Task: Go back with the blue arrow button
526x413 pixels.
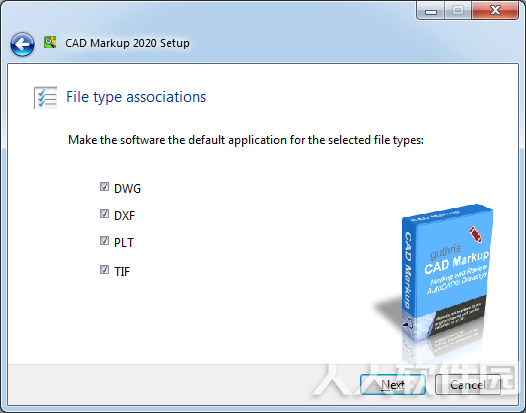Action: coord(22,44)
